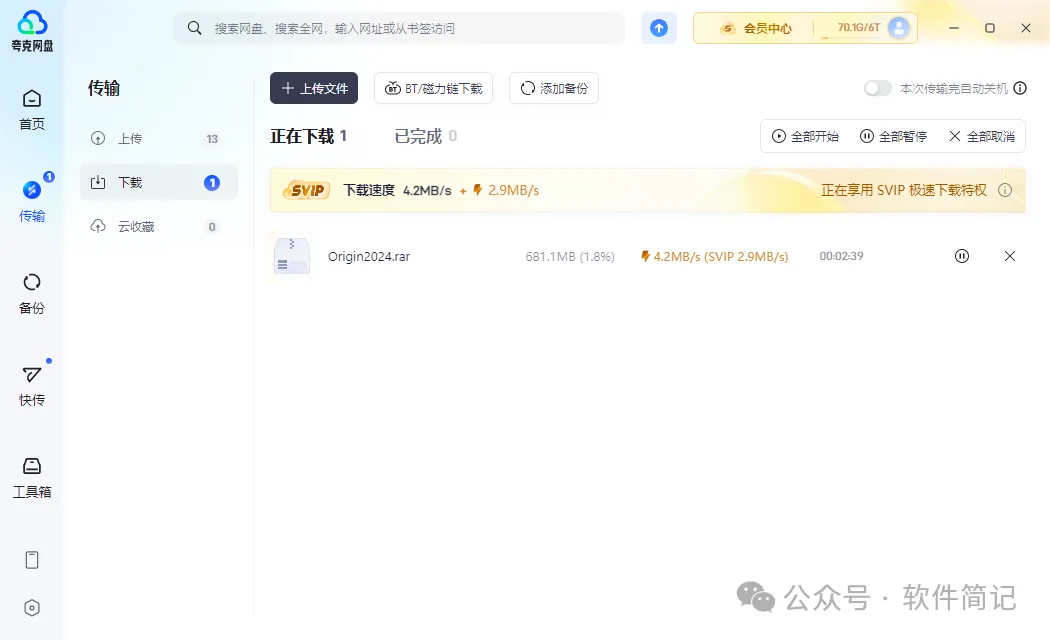Open the 备份 backup section

click(x=31, y=294)
